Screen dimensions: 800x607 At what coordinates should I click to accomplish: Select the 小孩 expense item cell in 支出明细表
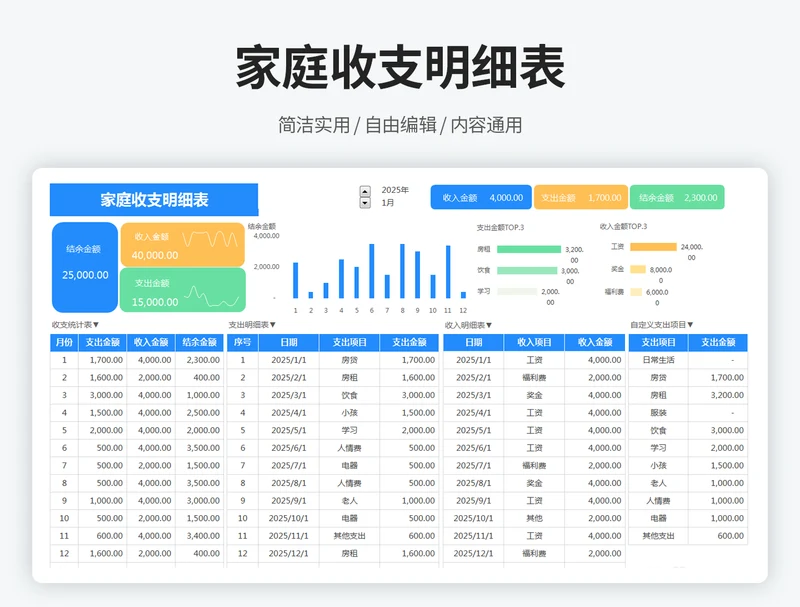(349, 413)
